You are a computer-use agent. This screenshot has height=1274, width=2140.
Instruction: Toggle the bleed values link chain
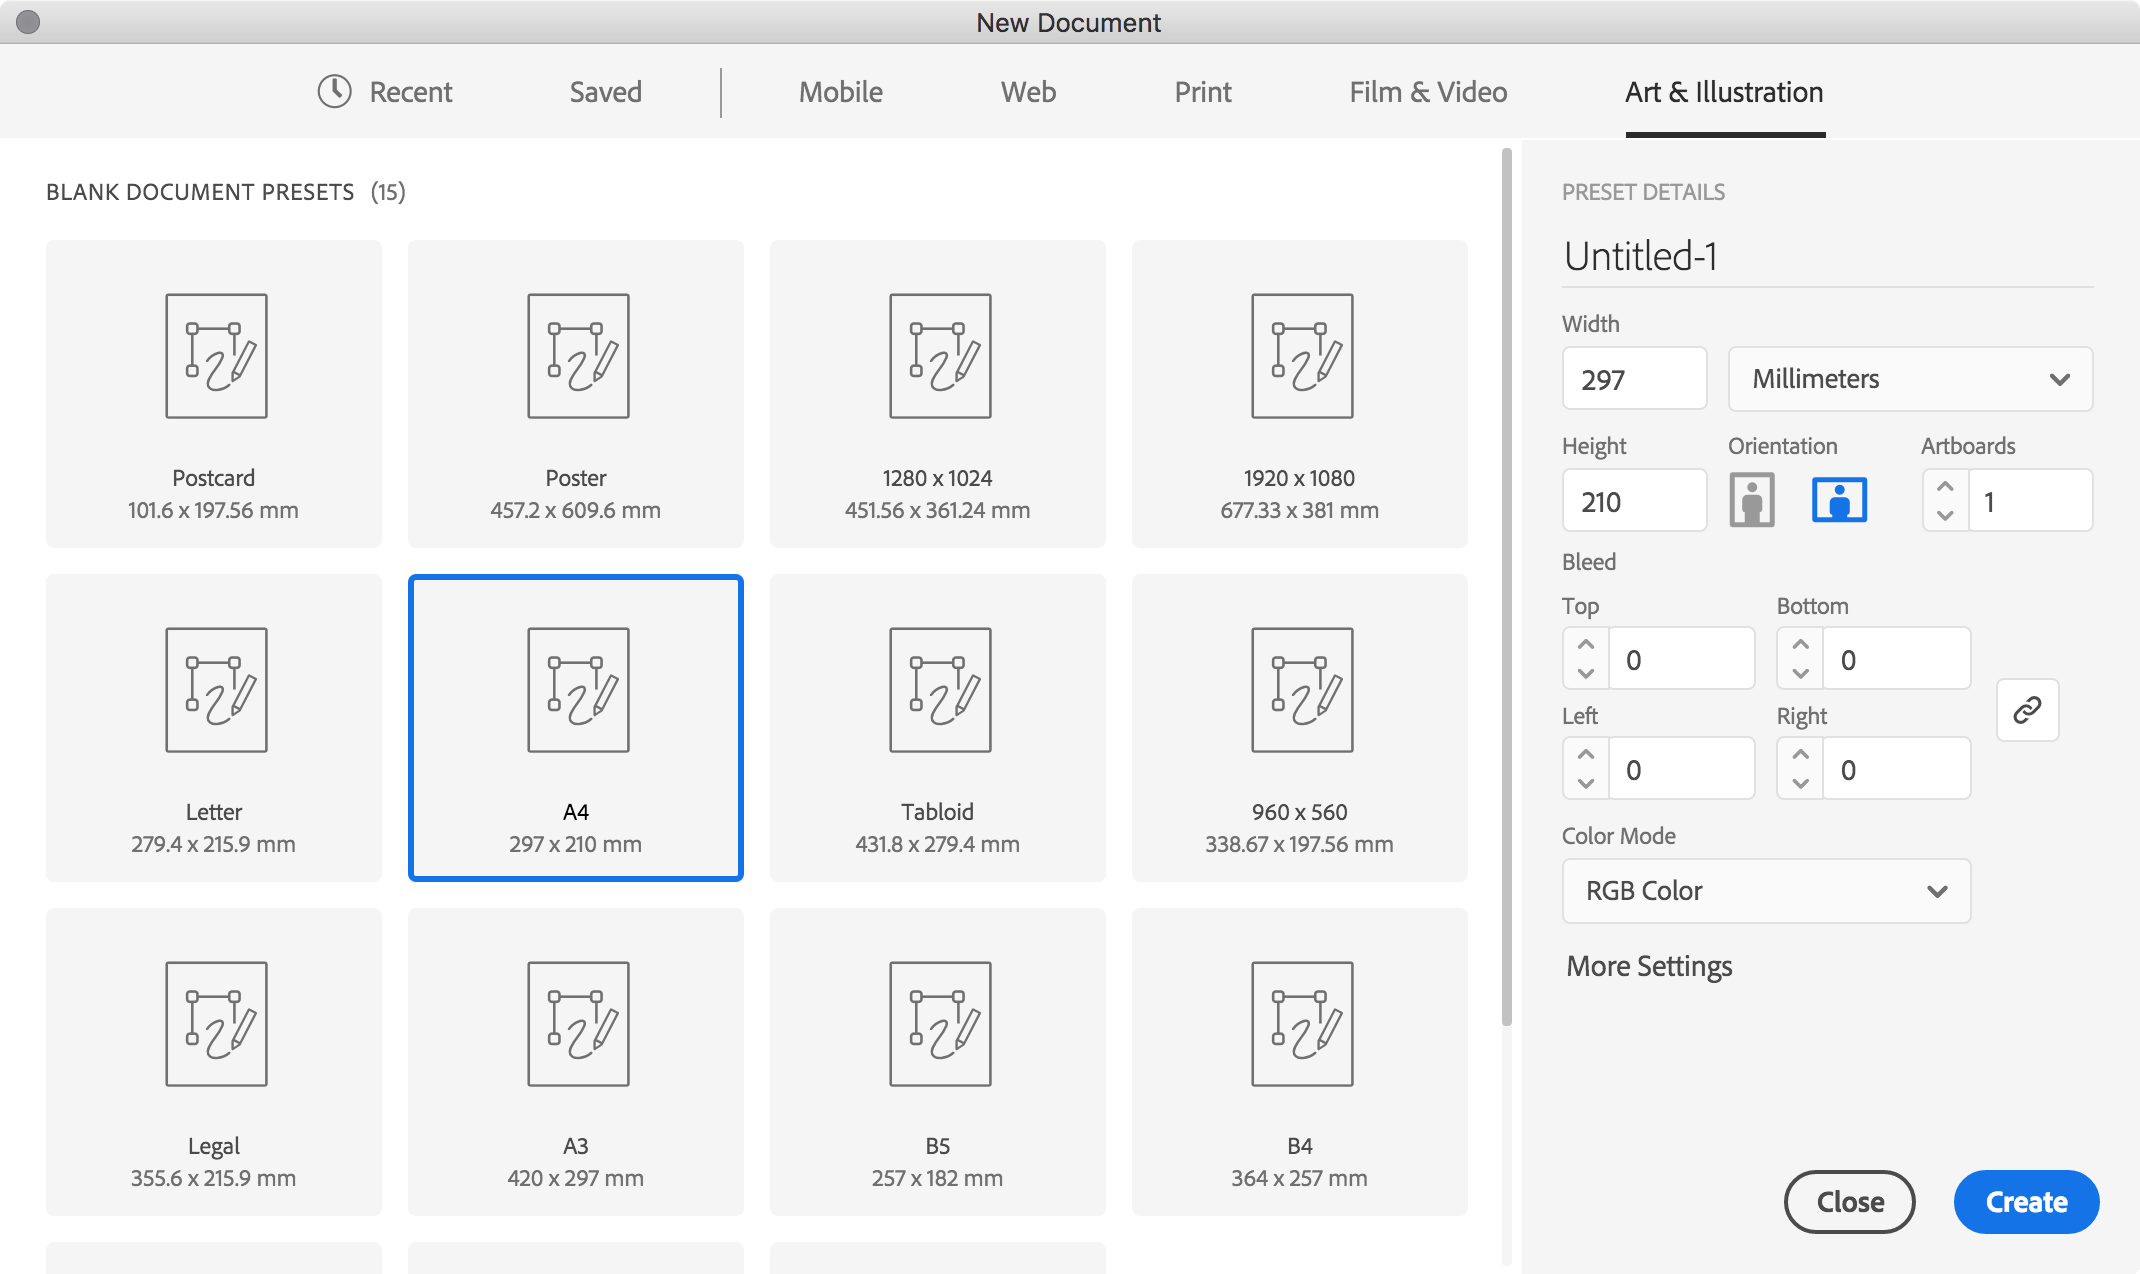click(x=2027, y=710)
